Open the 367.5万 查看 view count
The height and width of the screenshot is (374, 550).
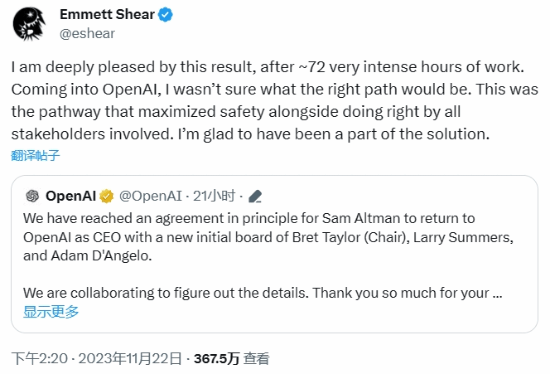(232, 359)
